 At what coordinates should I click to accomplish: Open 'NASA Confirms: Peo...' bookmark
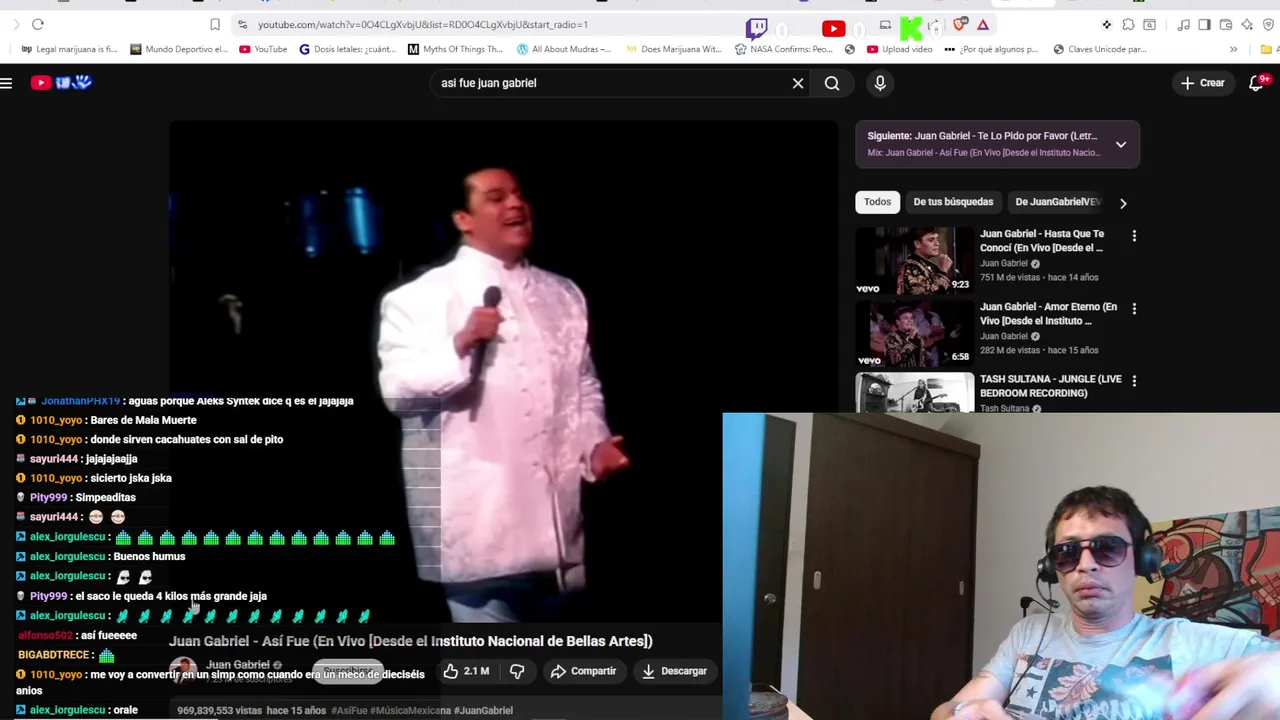tap(783, 49)
